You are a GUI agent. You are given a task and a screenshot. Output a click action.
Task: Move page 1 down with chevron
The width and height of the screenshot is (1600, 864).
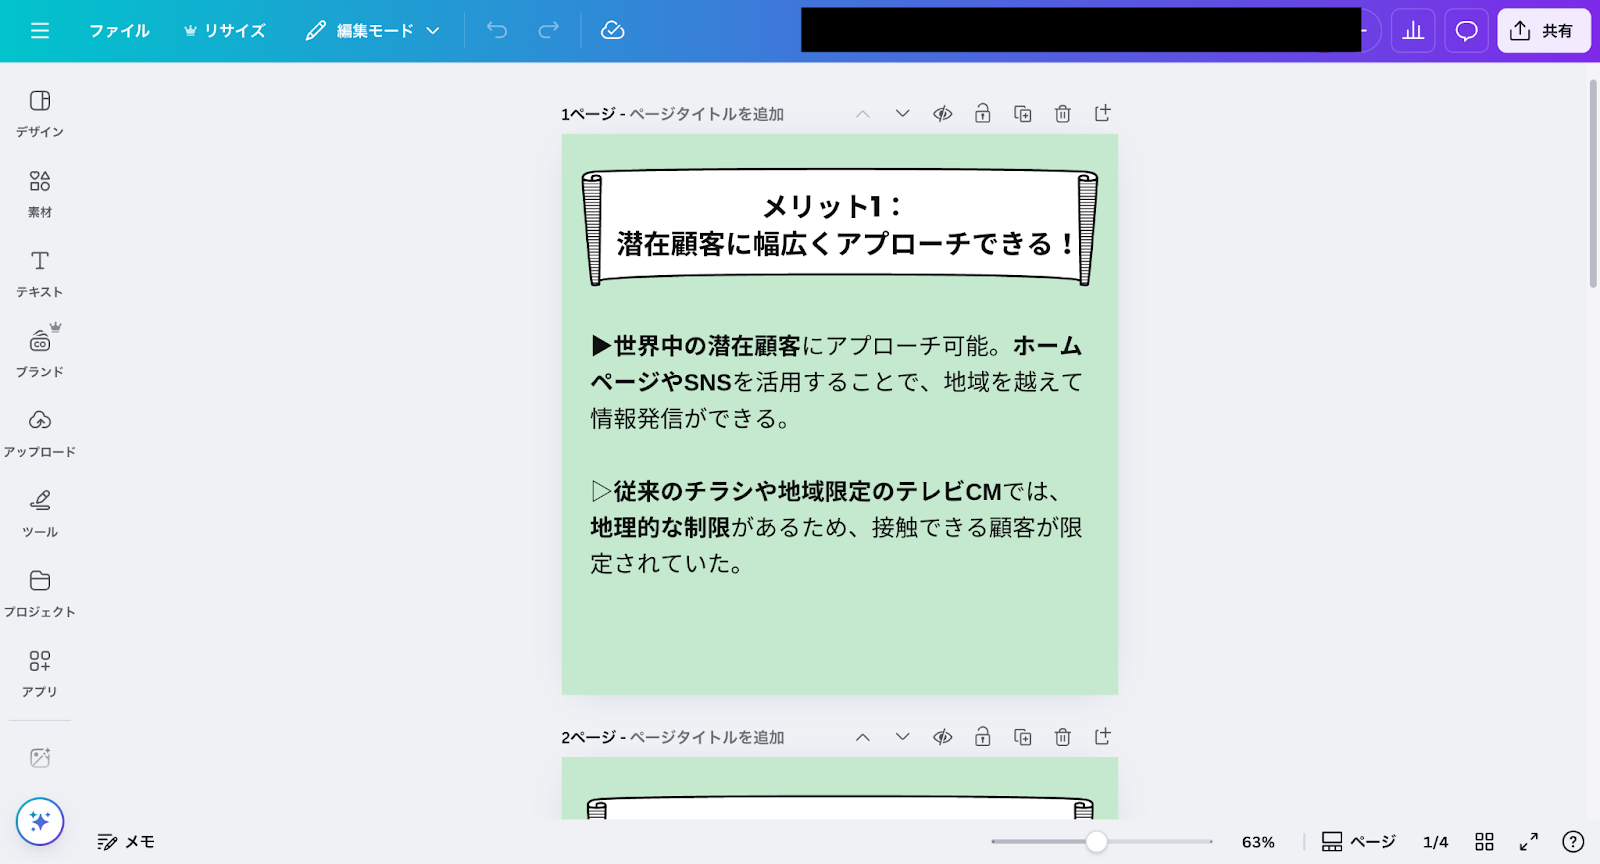click(903, 114)
